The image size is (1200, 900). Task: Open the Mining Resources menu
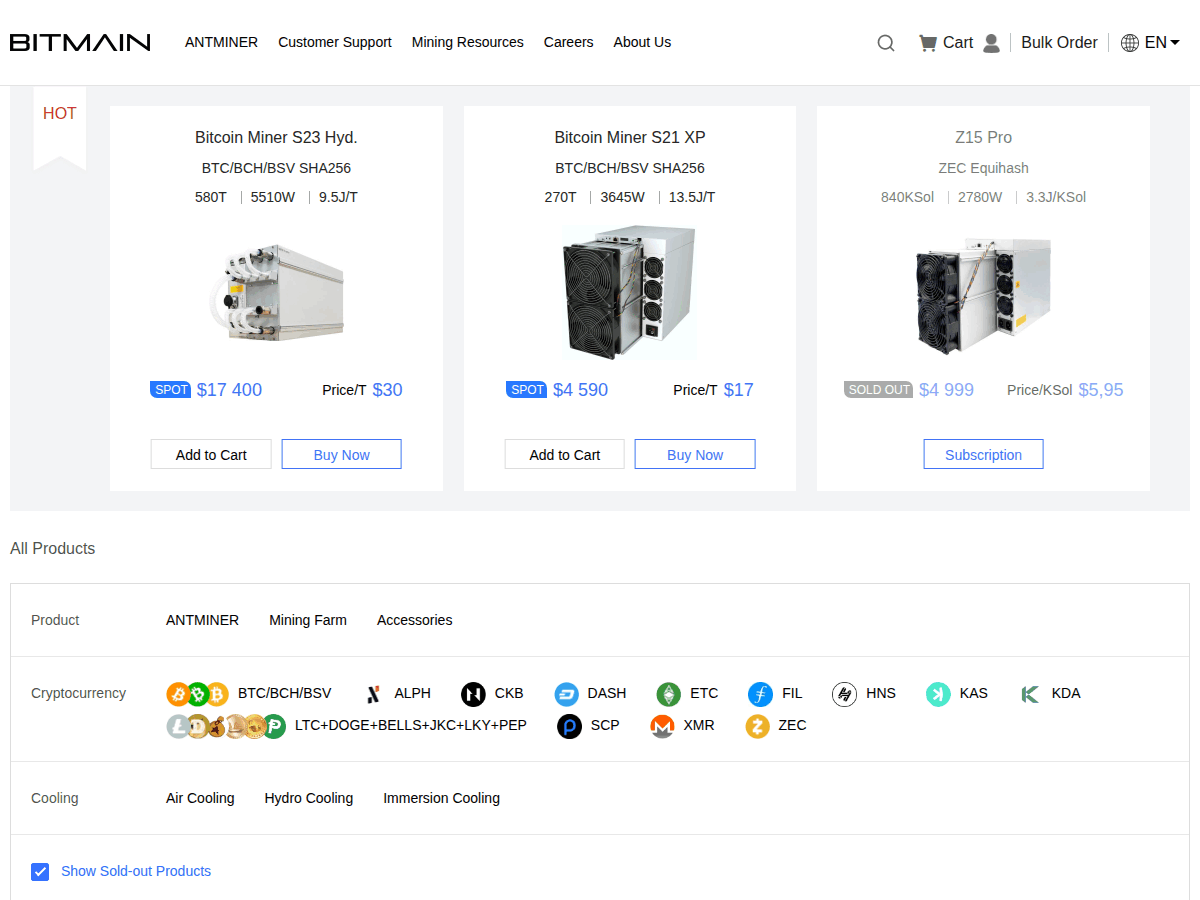pos(467,42)
